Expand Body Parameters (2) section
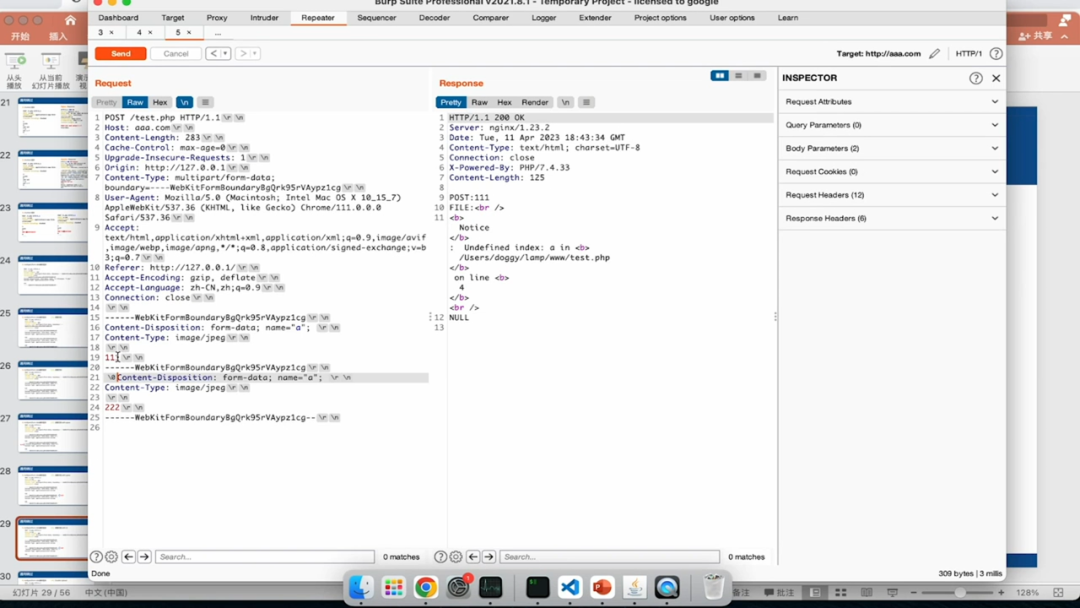 [x=892, y=148]
